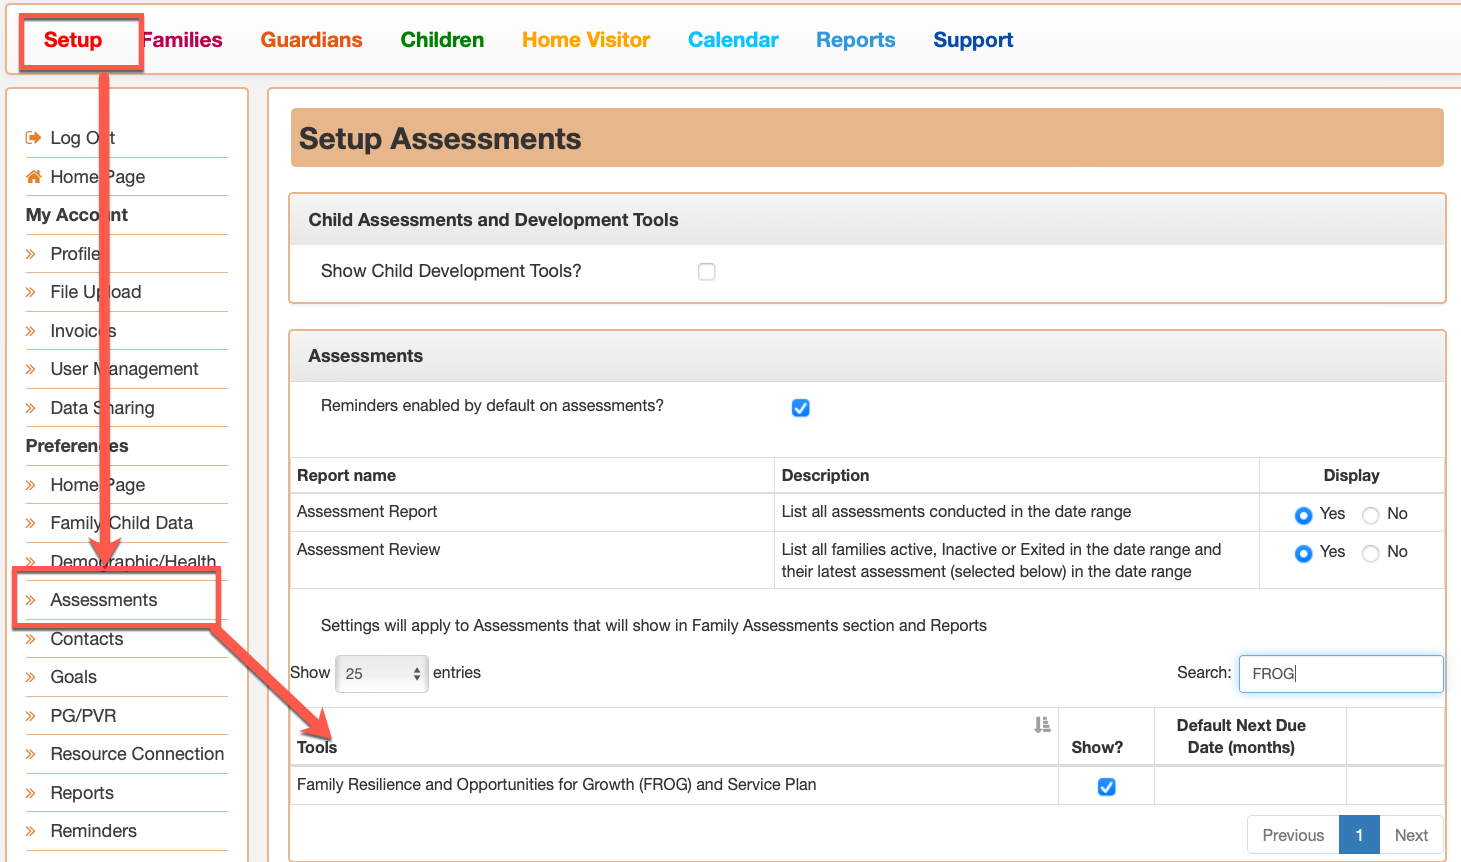Screen dimensions: 1461x862
Task: Open Family/Child Data preferences
Action: (x=122, y=523)
